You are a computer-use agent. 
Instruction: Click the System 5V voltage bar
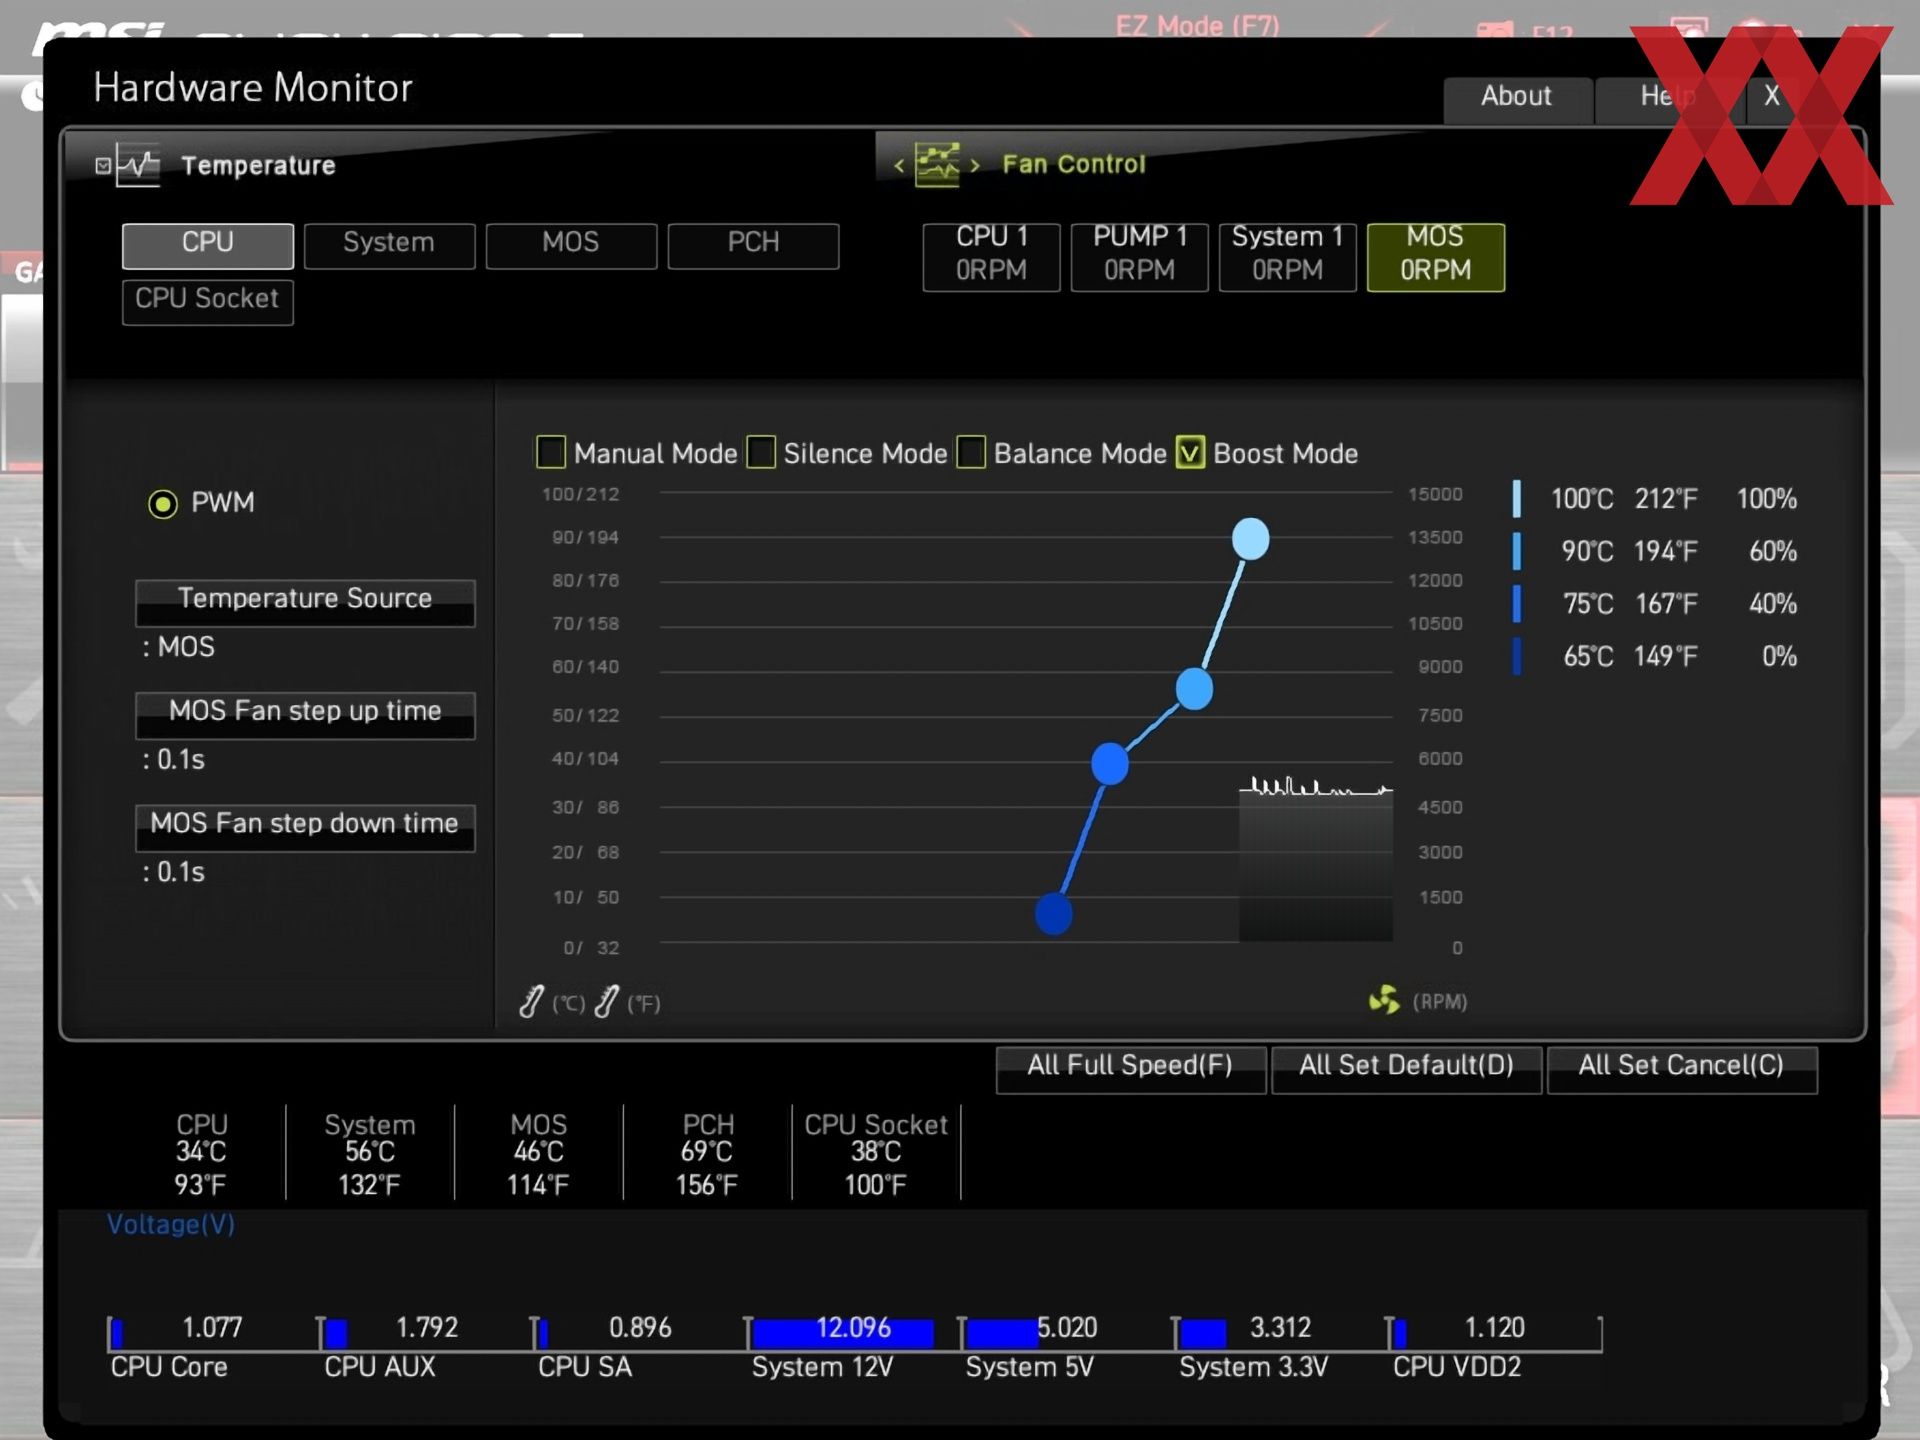(1002, 1333)
